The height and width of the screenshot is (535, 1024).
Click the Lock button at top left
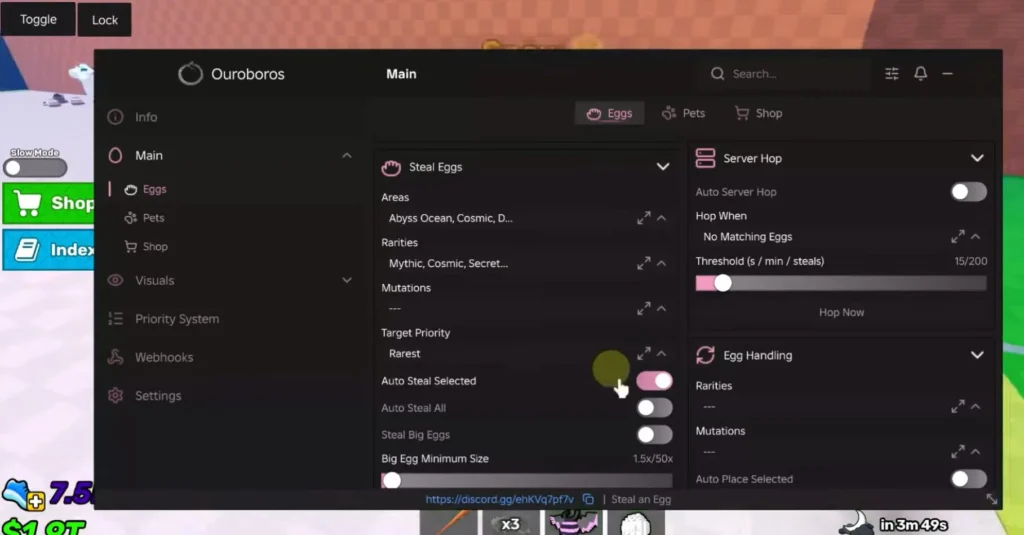point(104,20)
